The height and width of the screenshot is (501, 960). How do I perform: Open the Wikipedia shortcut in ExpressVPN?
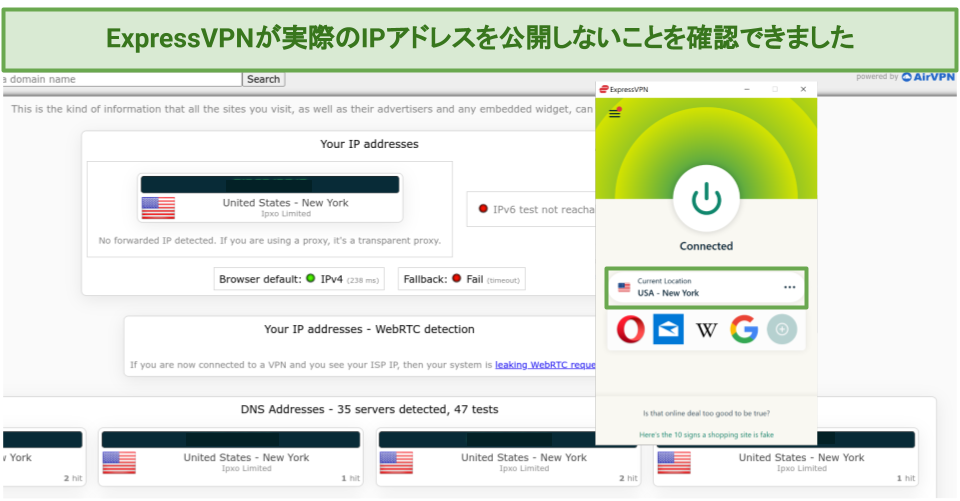coord(706,330)
